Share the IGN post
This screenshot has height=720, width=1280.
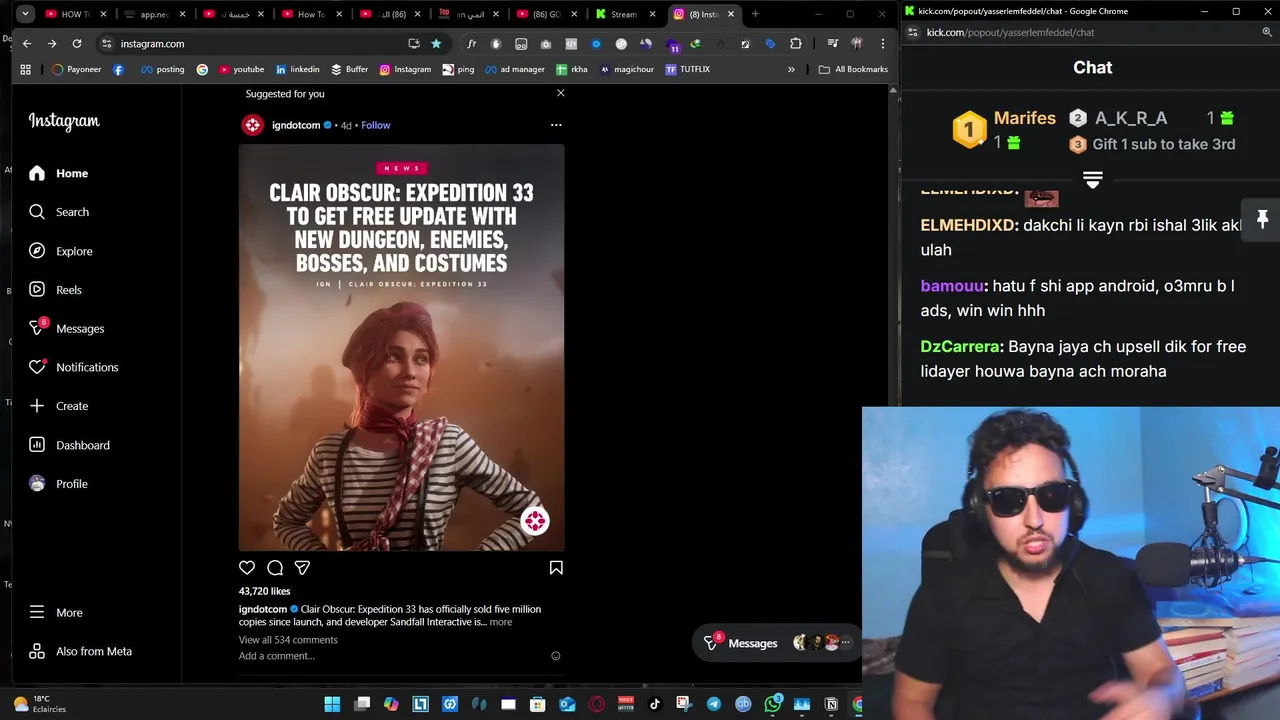tap(302, 568)
